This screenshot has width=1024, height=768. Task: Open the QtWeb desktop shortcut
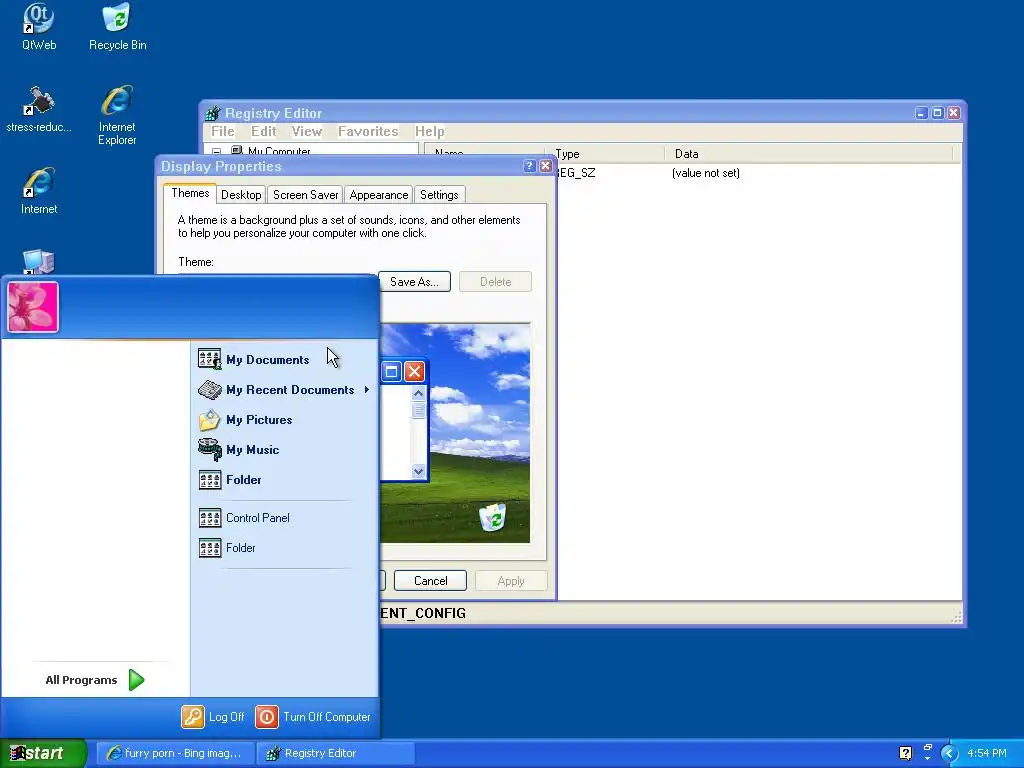(39, 27)
